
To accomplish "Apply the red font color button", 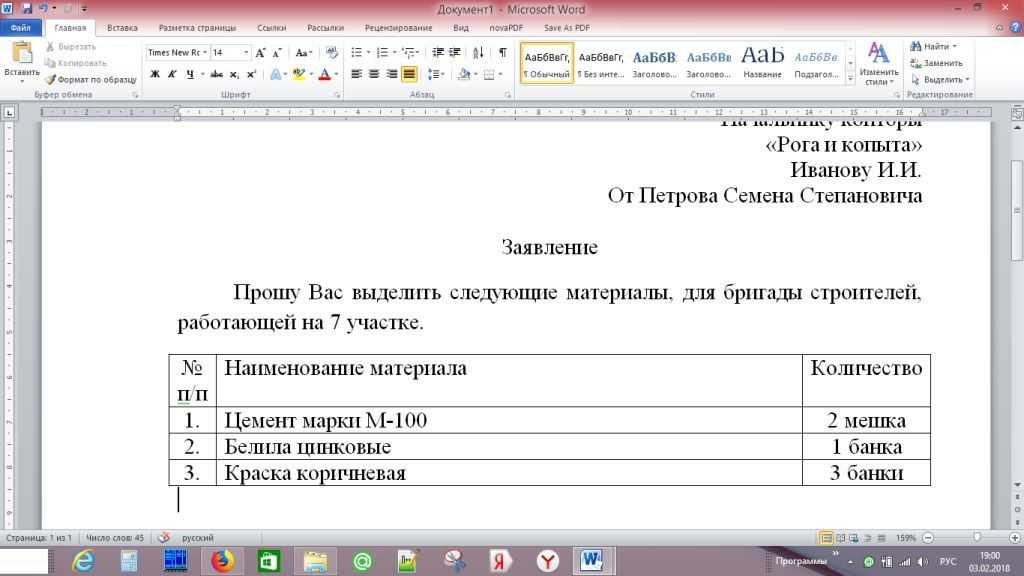I will coord(325,74).
